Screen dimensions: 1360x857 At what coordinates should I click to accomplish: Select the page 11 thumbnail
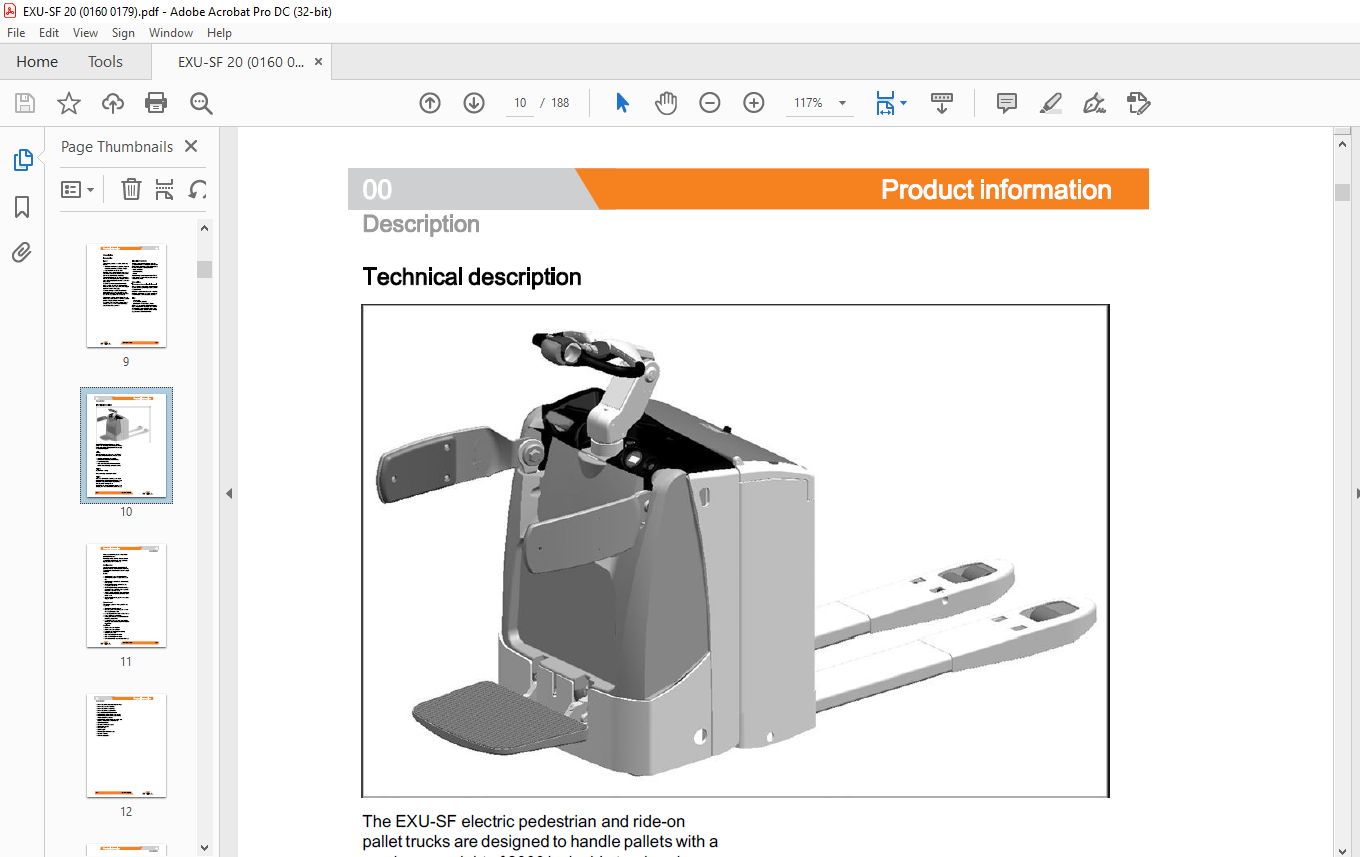pos(126,595)
